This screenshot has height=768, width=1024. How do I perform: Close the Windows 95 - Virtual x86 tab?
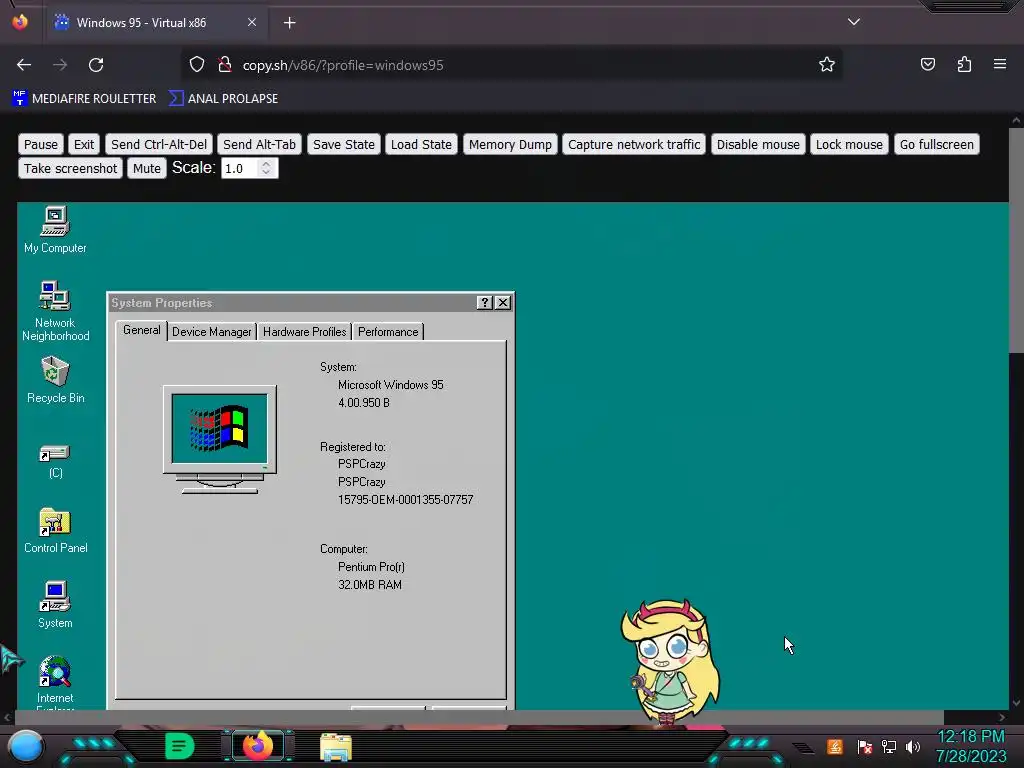tap(252, 22)
